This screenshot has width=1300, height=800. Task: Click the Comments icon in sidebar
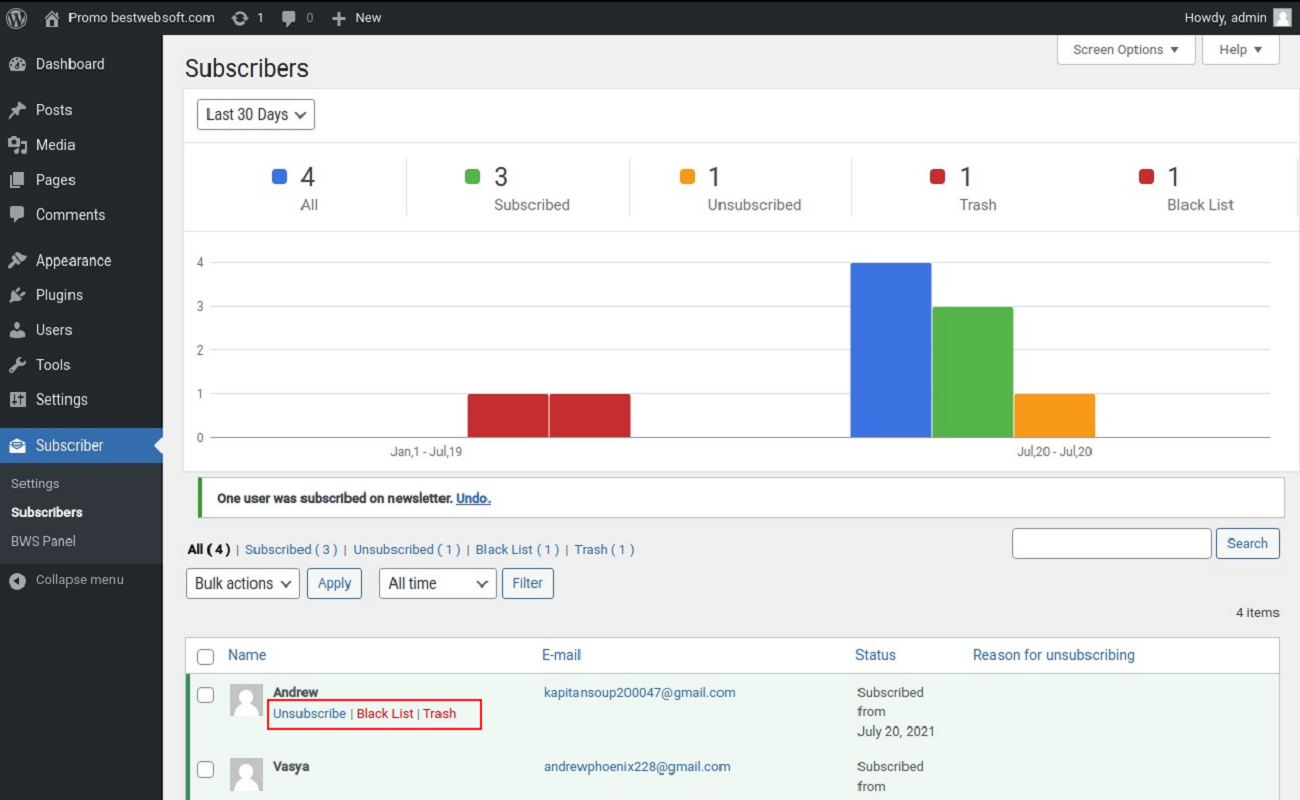(17, 215)
